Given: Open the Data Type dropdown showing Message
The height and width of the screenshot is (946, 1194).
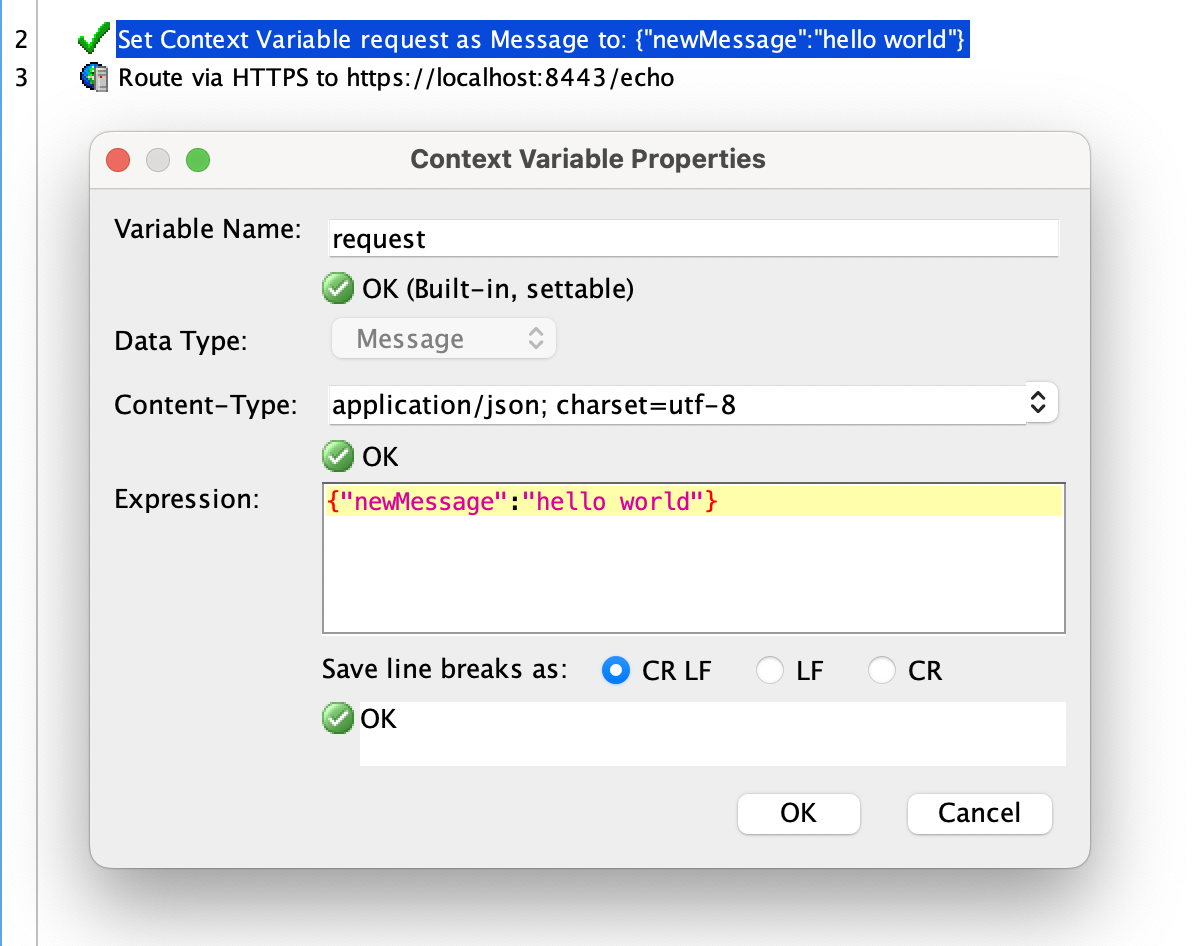Looking at the screenshot, I should 443,338.
